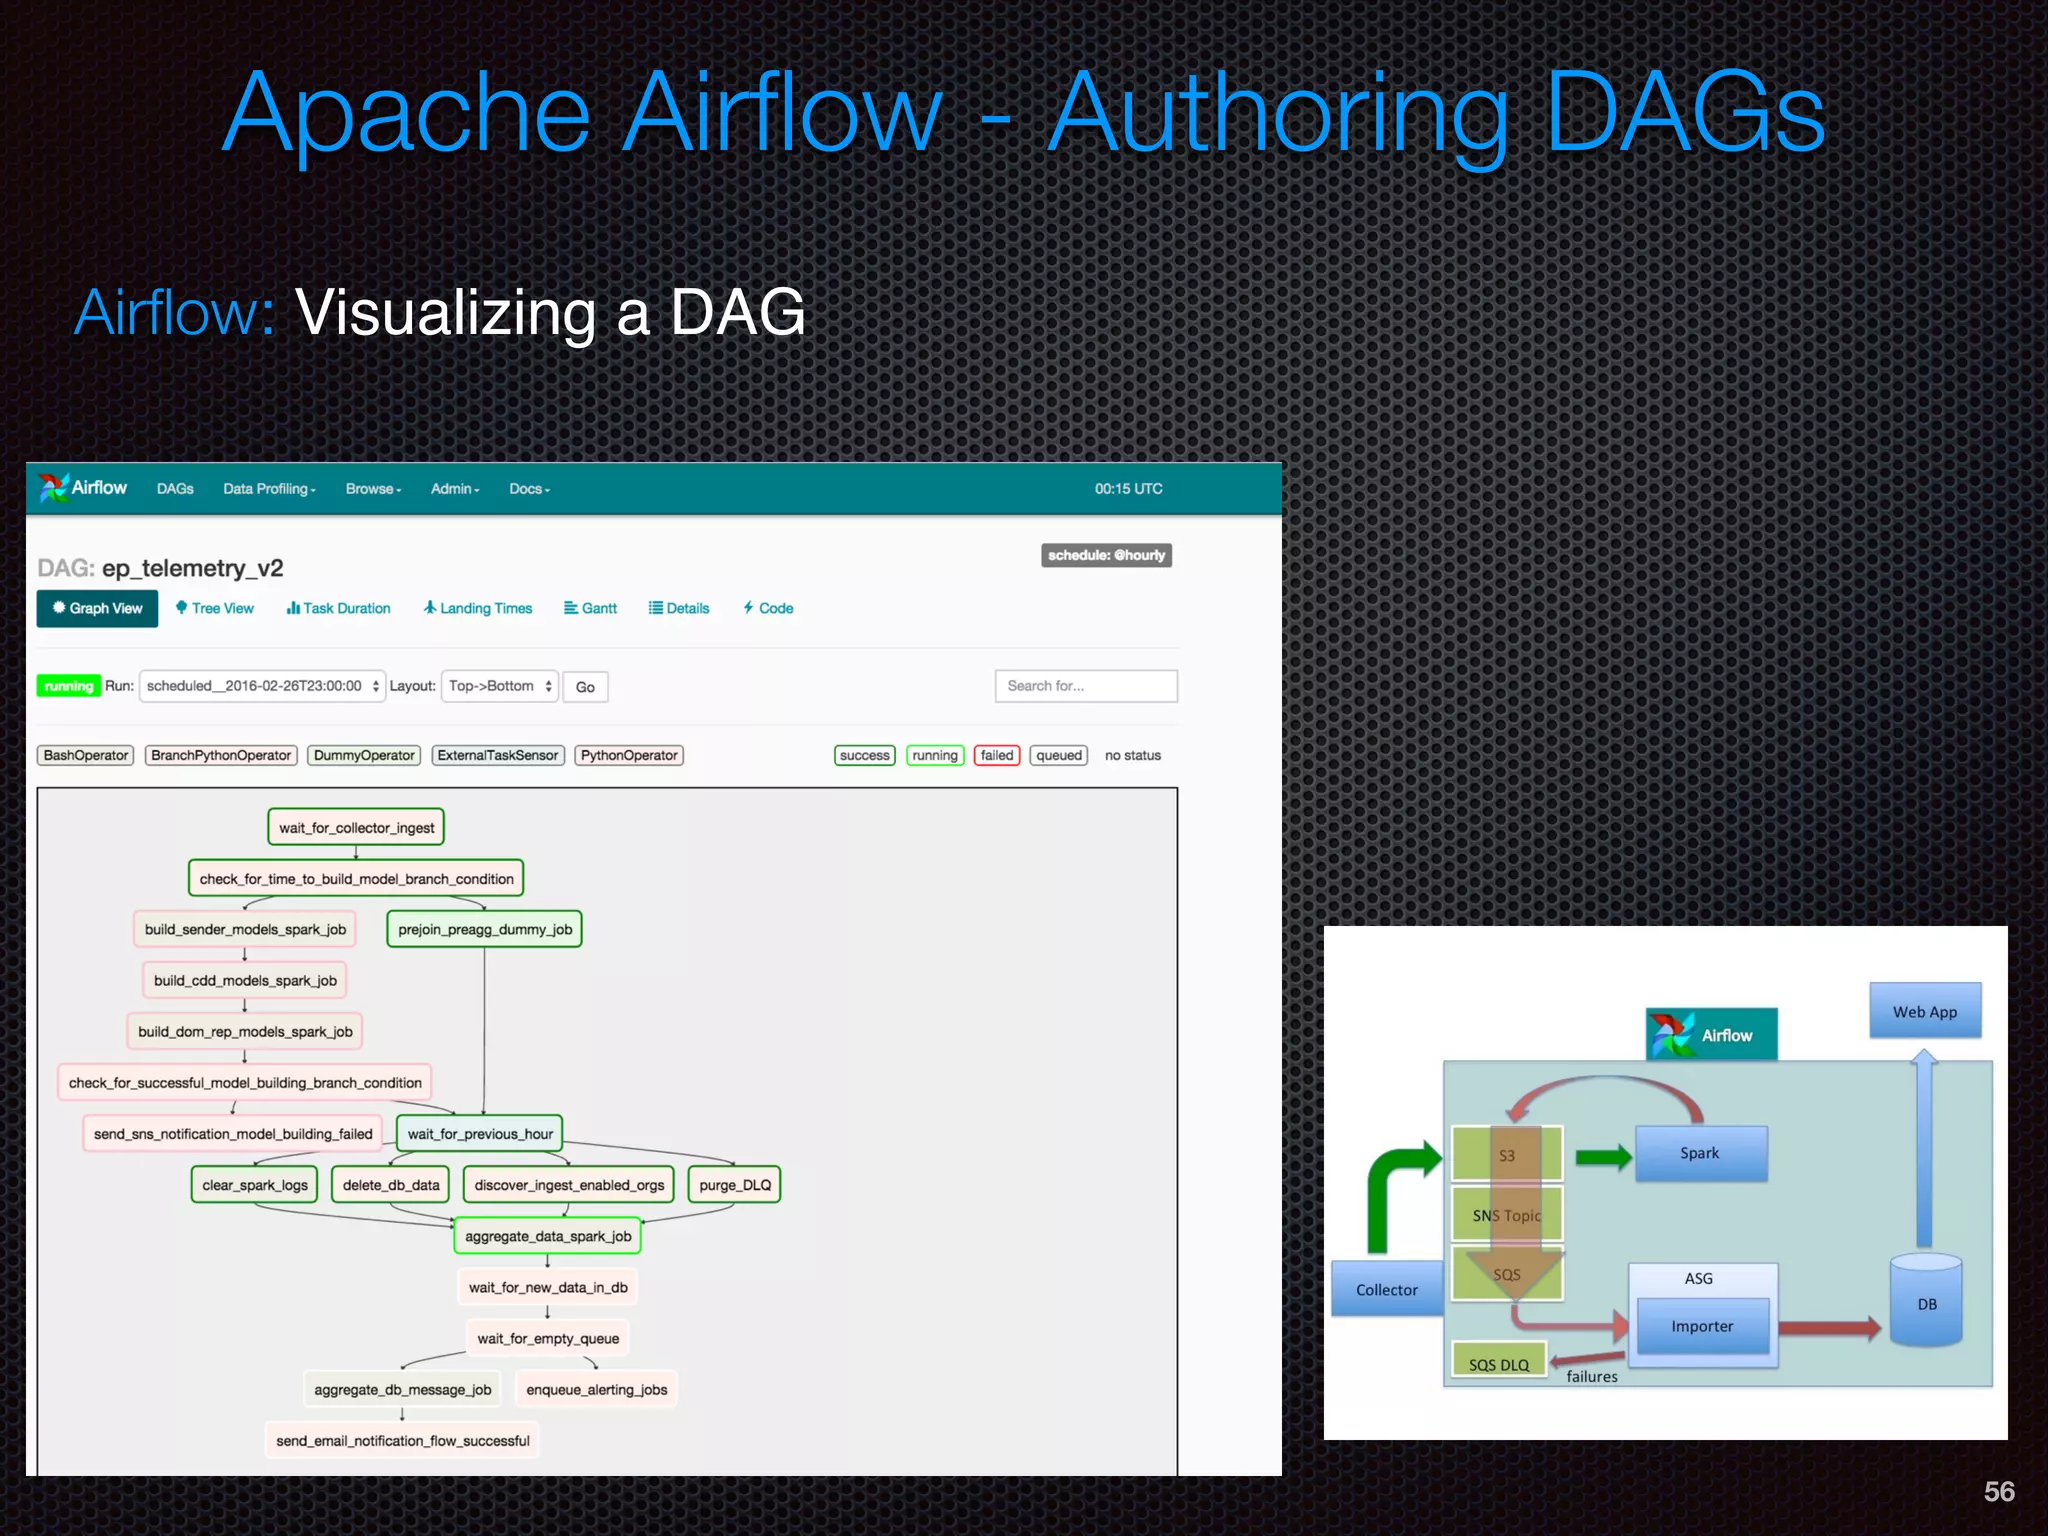
Task: Switch to the Details tab
Action: [x=679, y=608]
